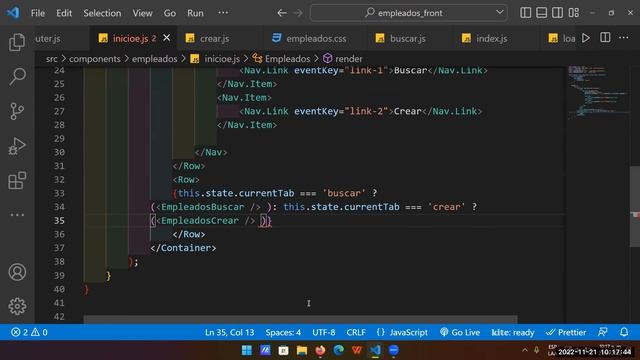Image resolution: width=640 pixels, height=360 pixels.
Task: Open notifications bell
Action: 624,332
